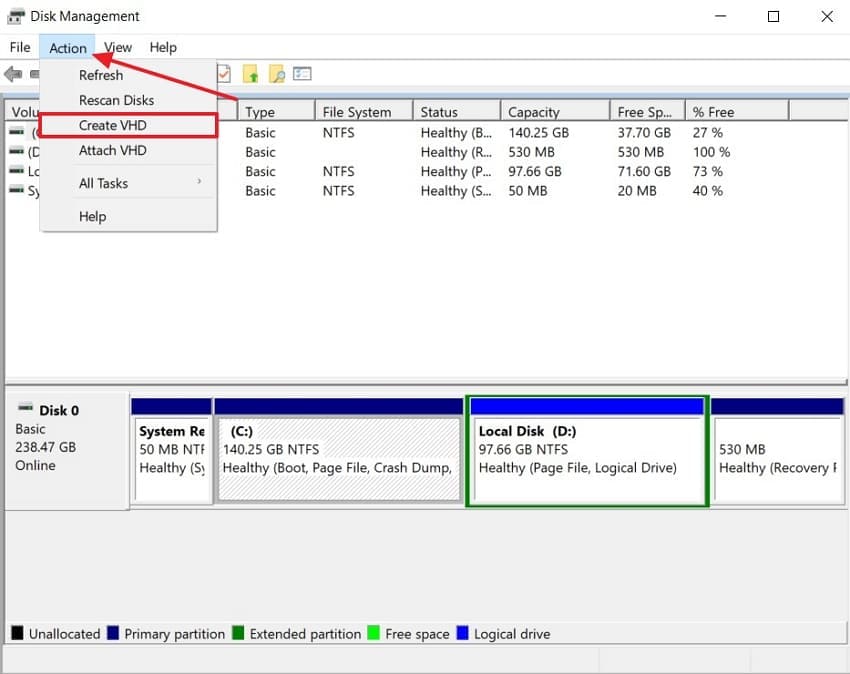Click the Back navigation arrow in the toolbar
Screen dimensions: 850x674
click(x=13, y=73)
